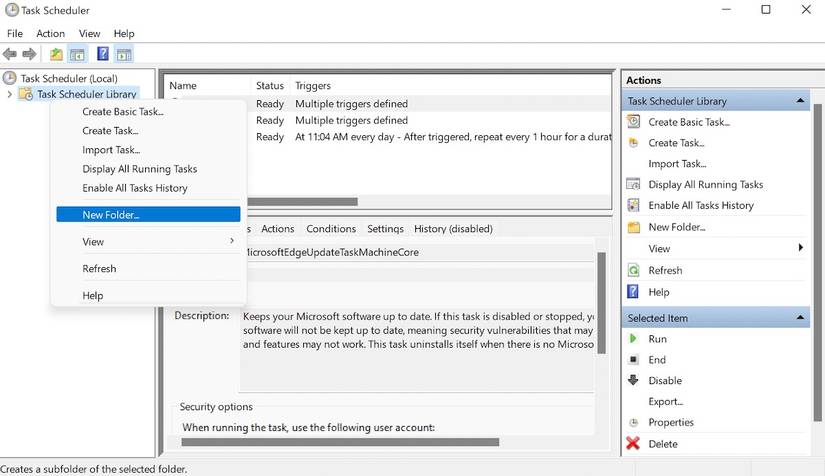Image resolution: width=825 pixels, height=476 pixels.
Task: Switch to the Settings tab
Action: [x=385, y=229]
